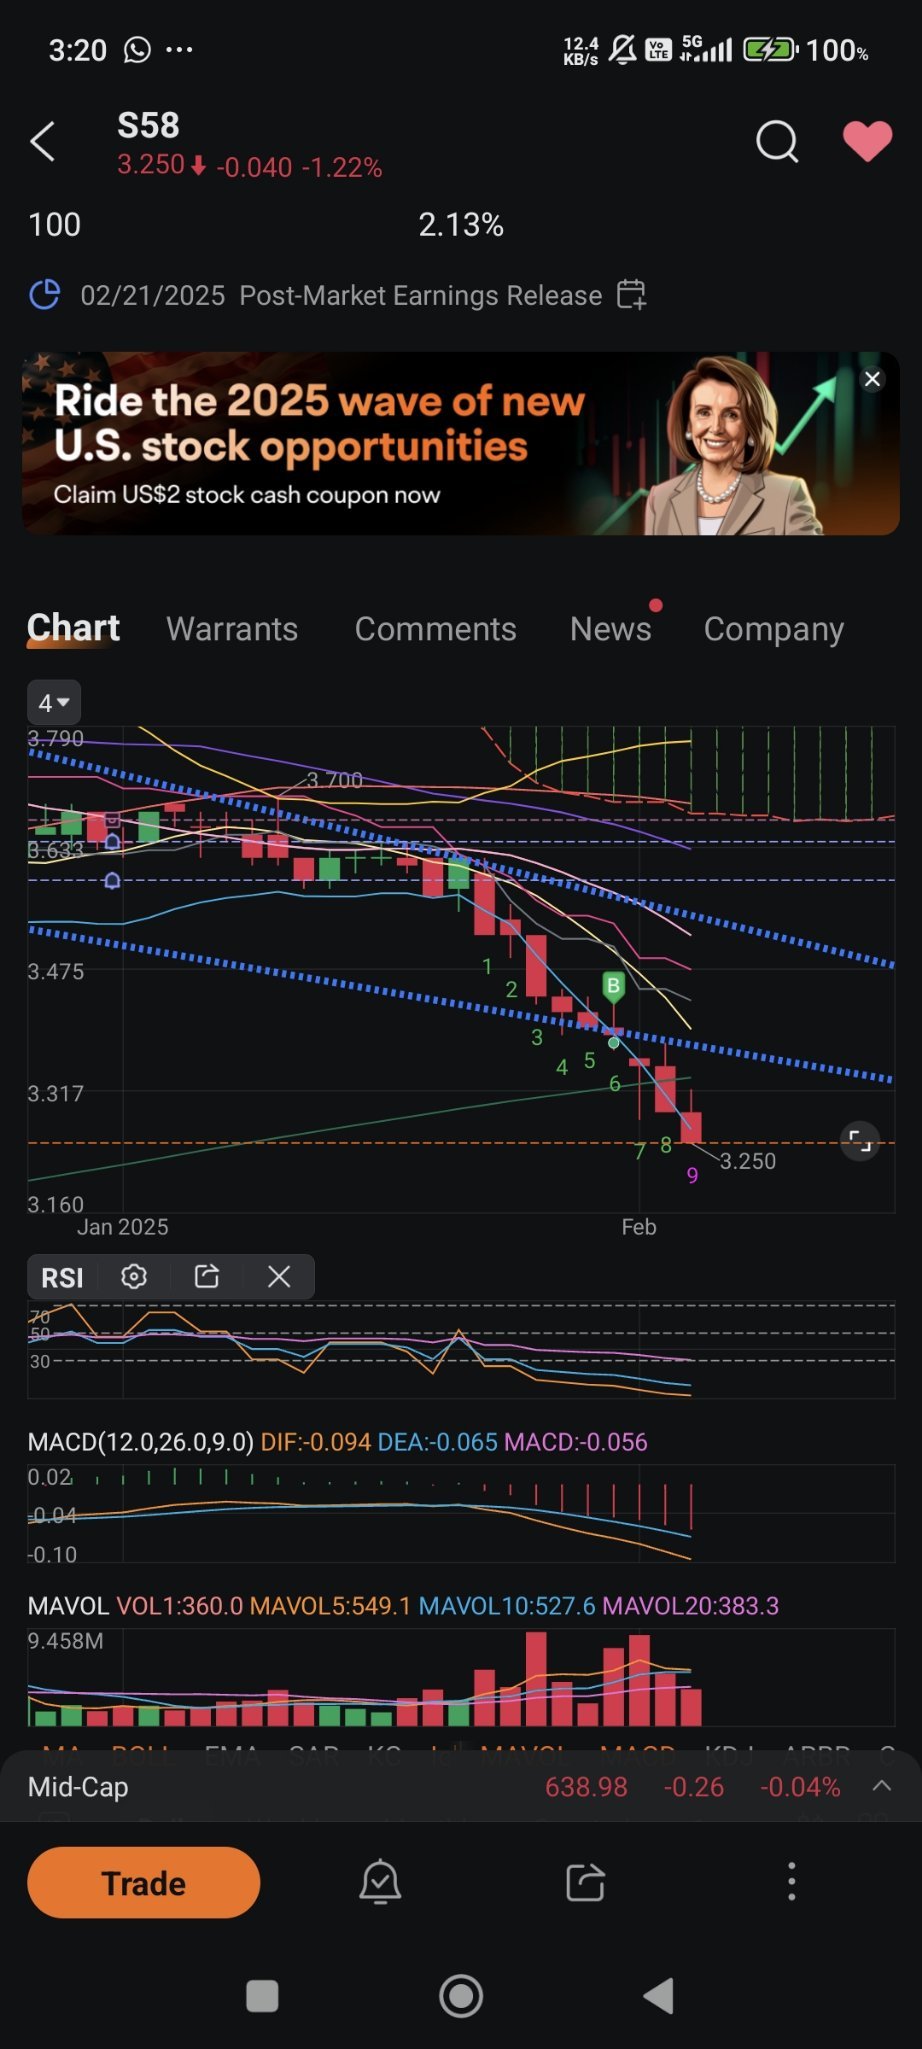
Task: Go back using the left arrow
Action: click(43, 141)
